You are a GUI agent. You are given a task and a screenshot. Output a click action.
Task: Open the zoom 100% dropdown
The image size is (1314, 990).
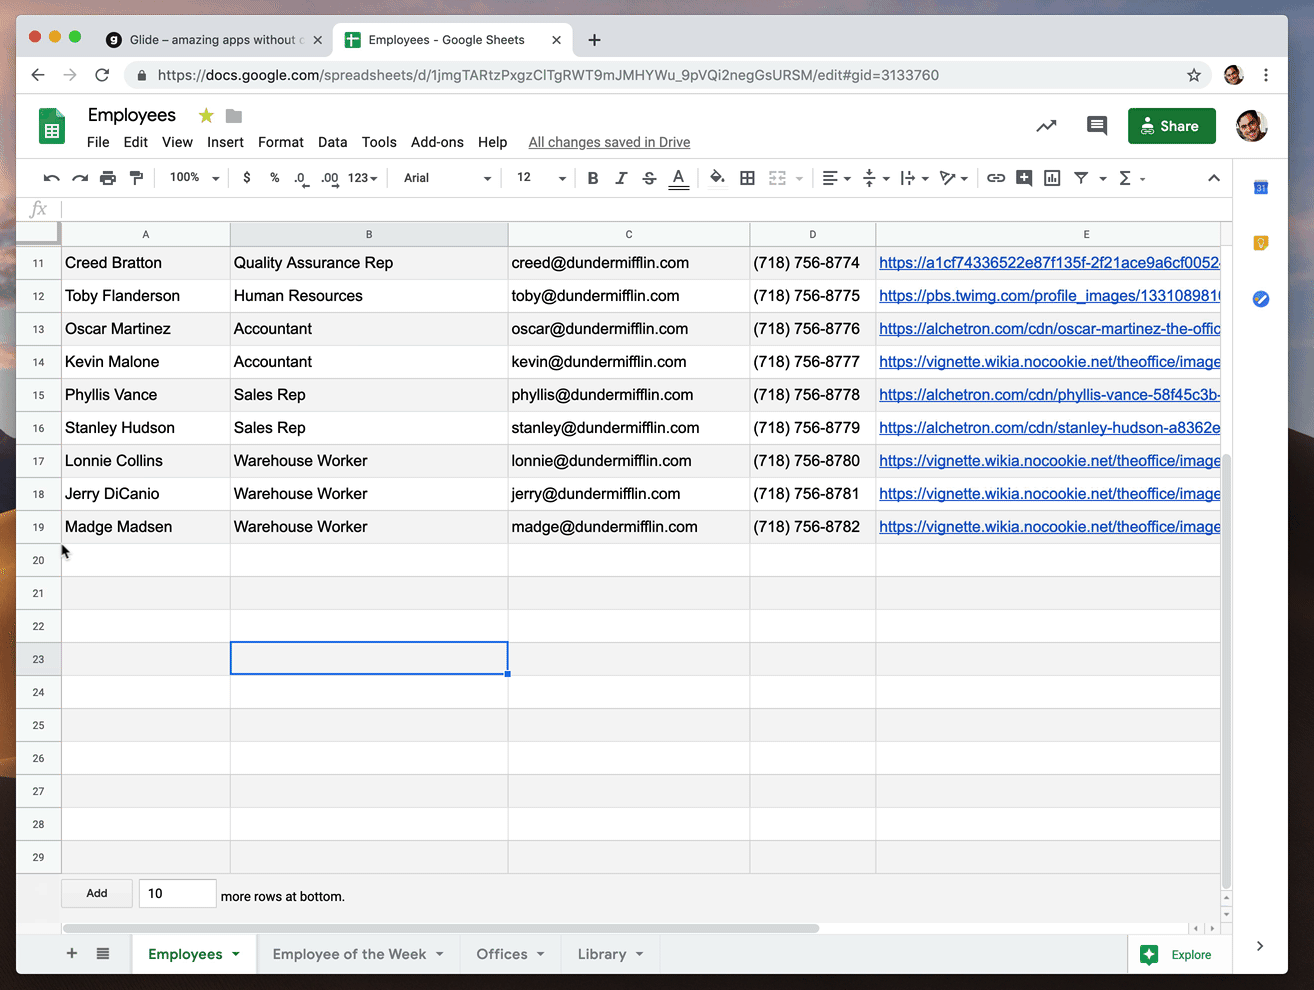pos(194,178)
